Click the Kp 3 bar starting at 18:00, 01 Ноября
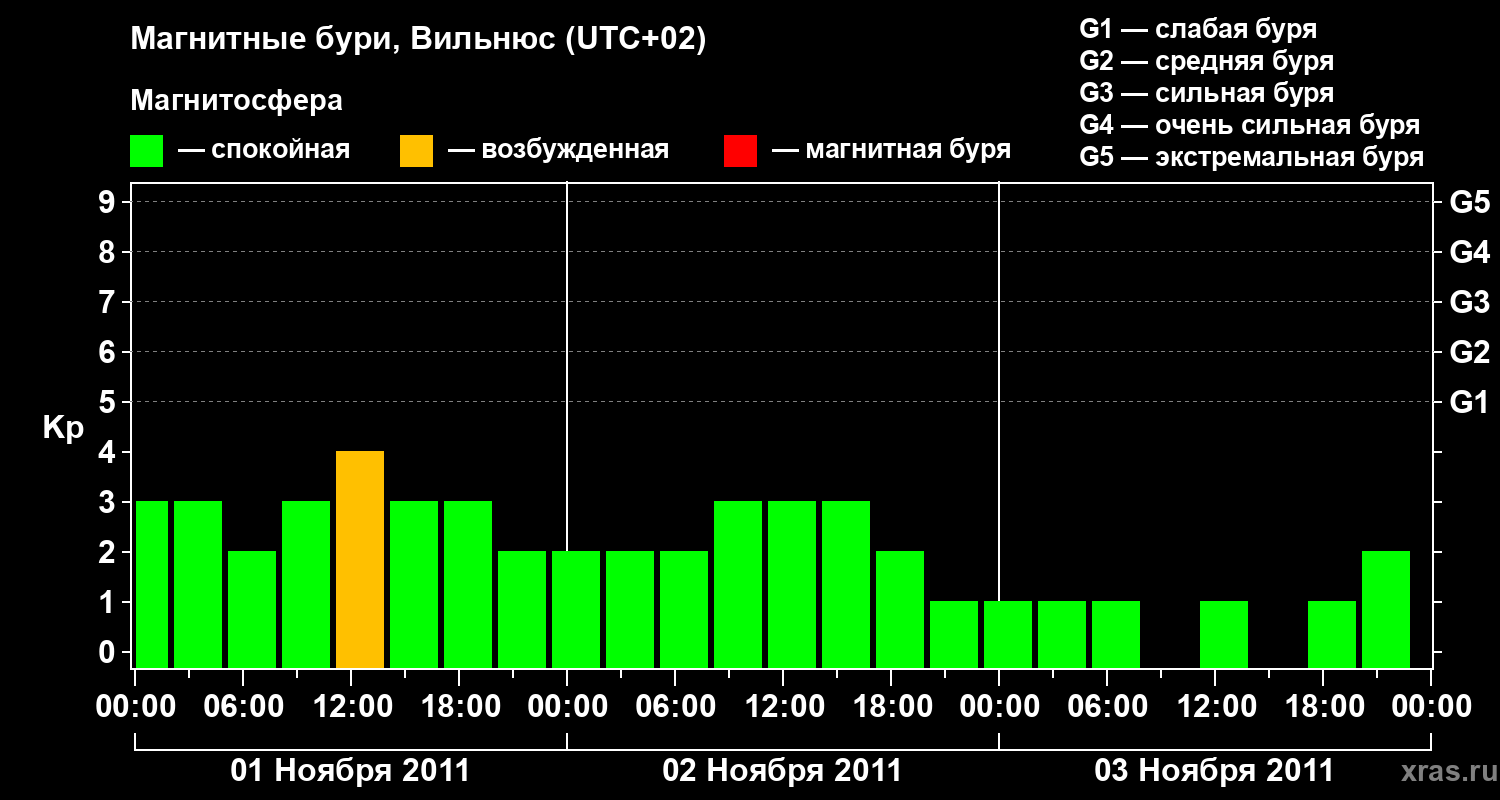 click(468, 585)
